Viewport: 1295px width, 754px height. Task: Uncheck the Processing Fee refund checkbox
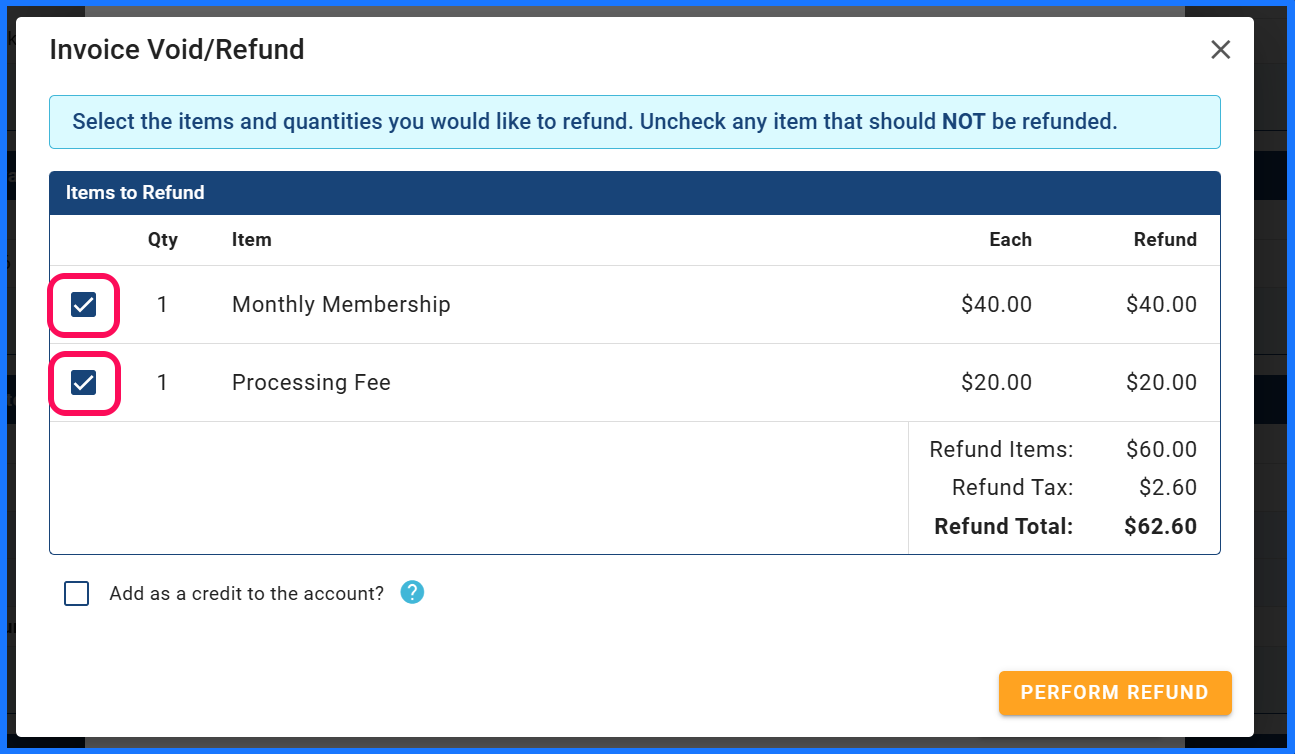[83, 383]
